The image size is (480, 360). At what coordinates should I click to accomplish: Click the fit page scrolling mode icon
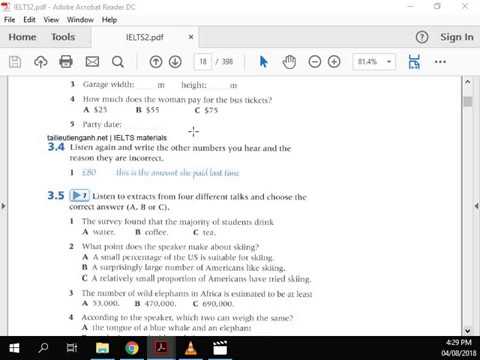click(414, 62)
